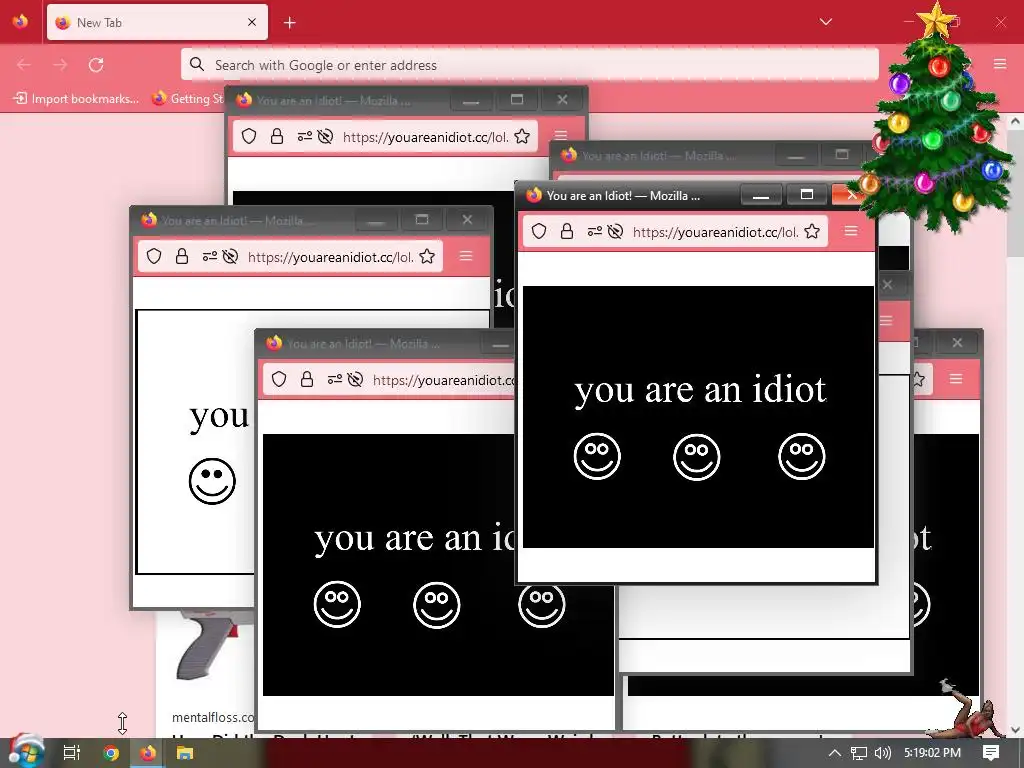Screen dimensions: 1024x768
Task: Bookmark the page with the star in the top-most popup behind
Action: coord(522,136)
